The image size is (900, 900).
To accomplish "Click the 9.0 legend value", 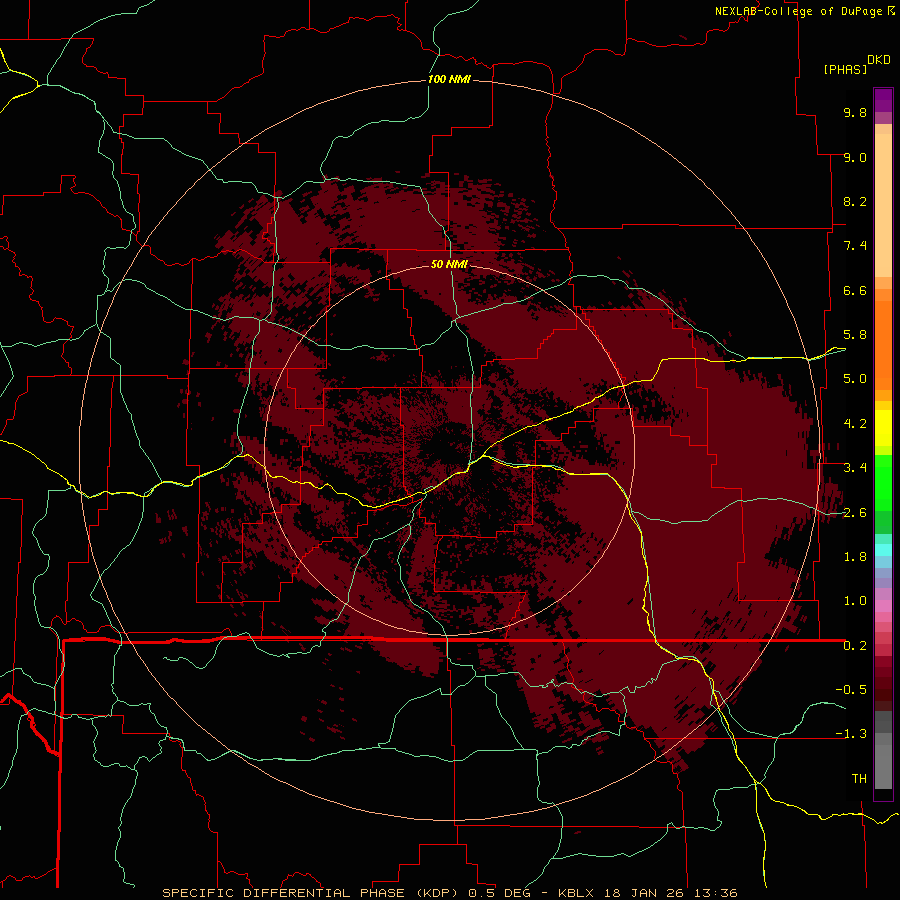I will point(855,157).
